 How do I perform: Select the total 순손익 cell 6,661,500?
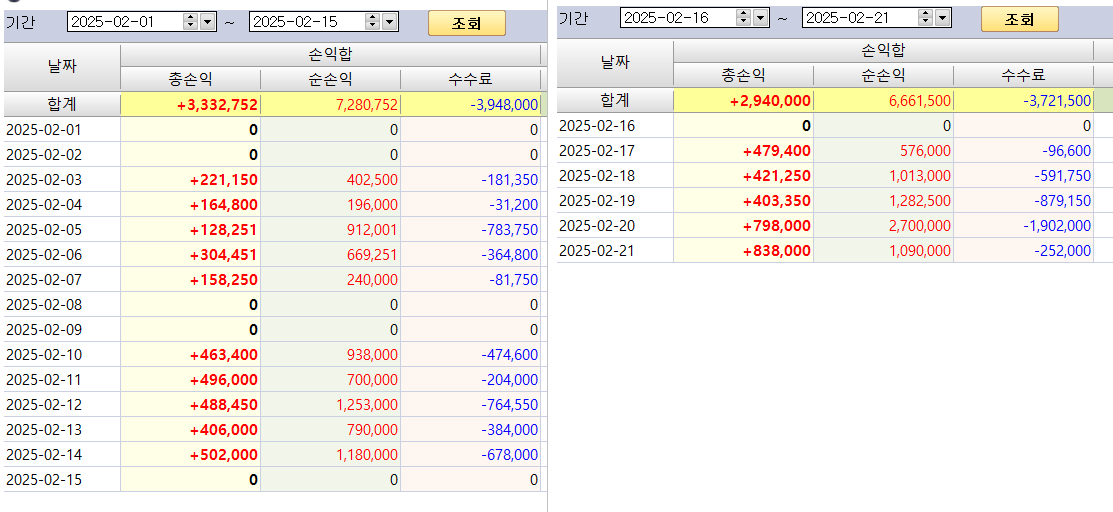click(x=883, y=100)
